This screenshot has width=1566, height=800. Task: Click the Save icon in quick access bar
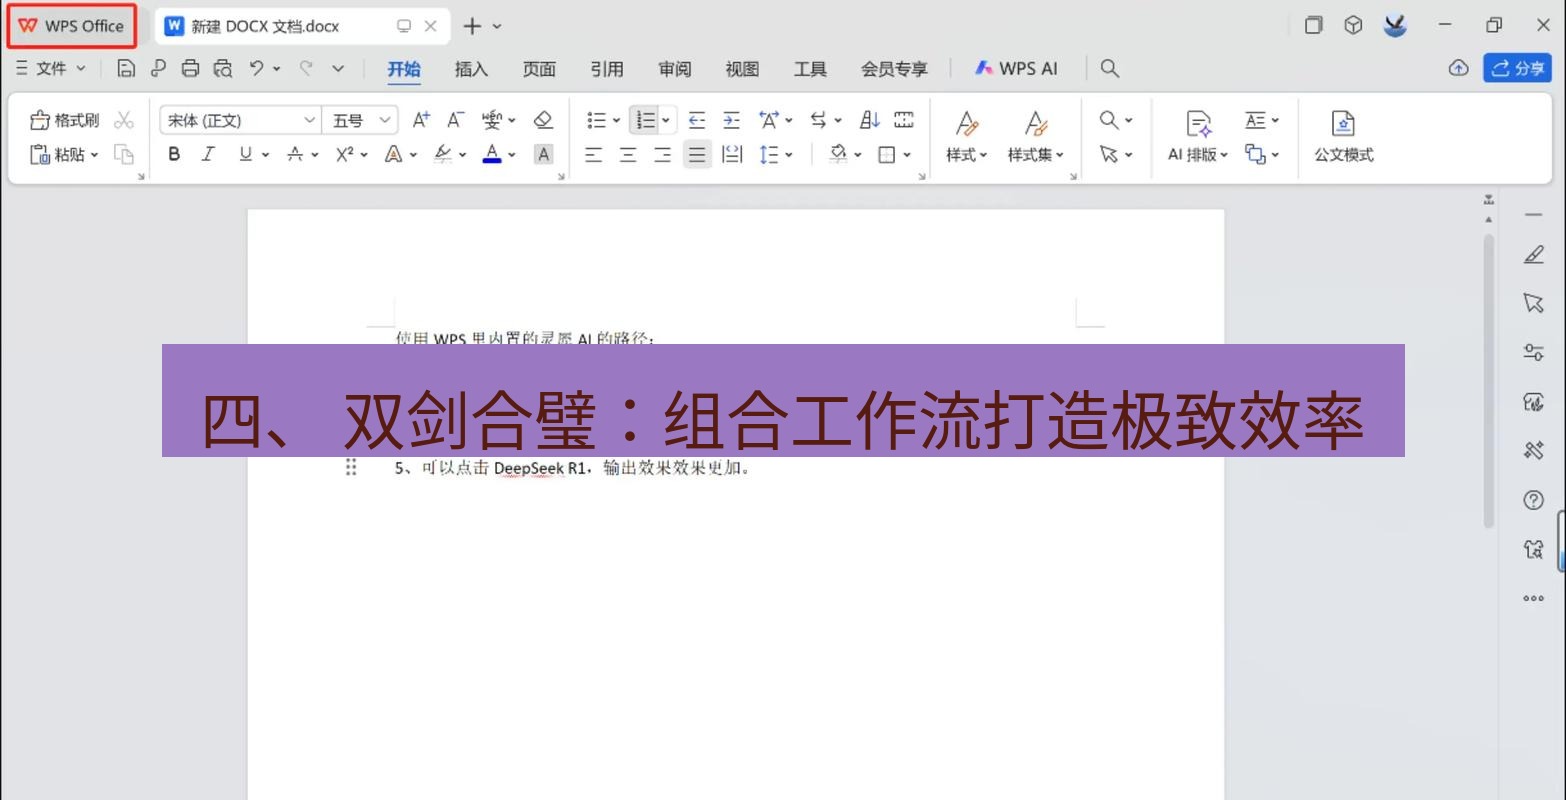coord(126,68)
